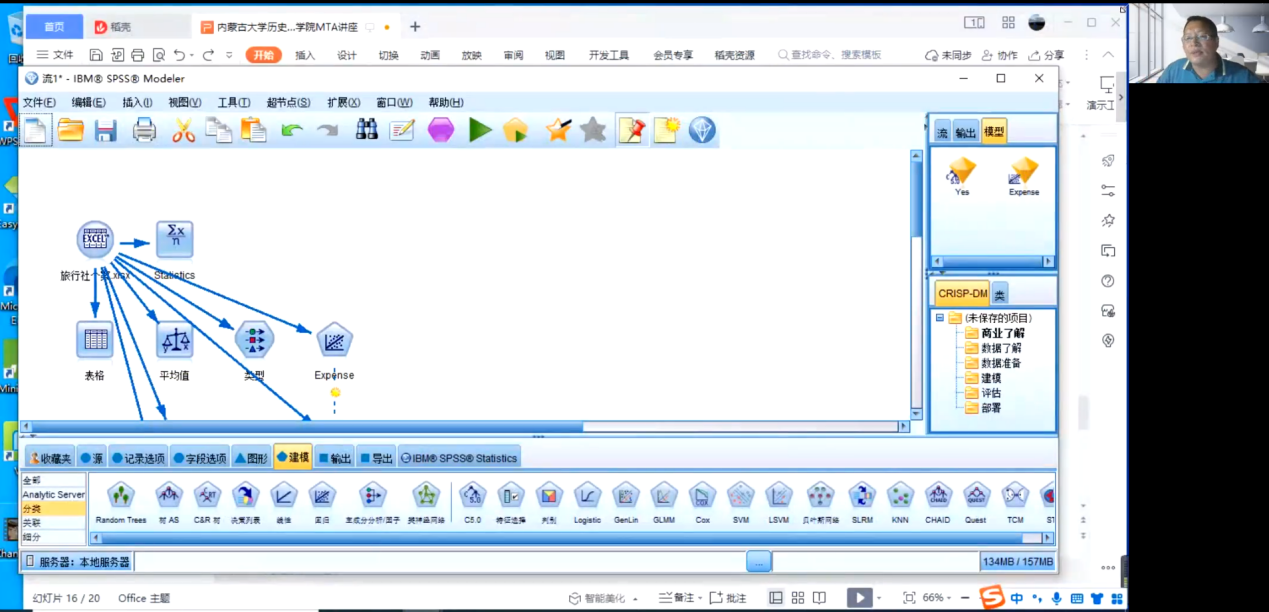Select the 建模 folder in project tree
This screenshot has width=1269, height=612.
(990, 378)
